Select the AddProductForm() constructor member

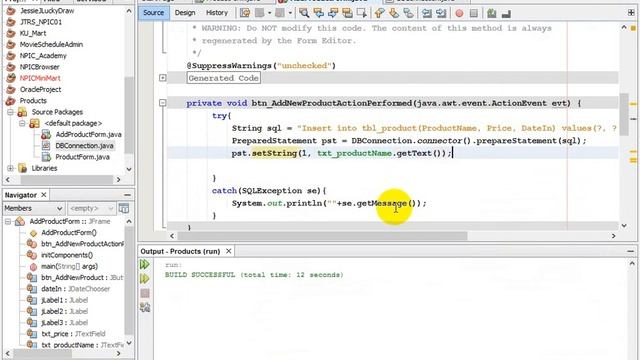tap(69, 232)
